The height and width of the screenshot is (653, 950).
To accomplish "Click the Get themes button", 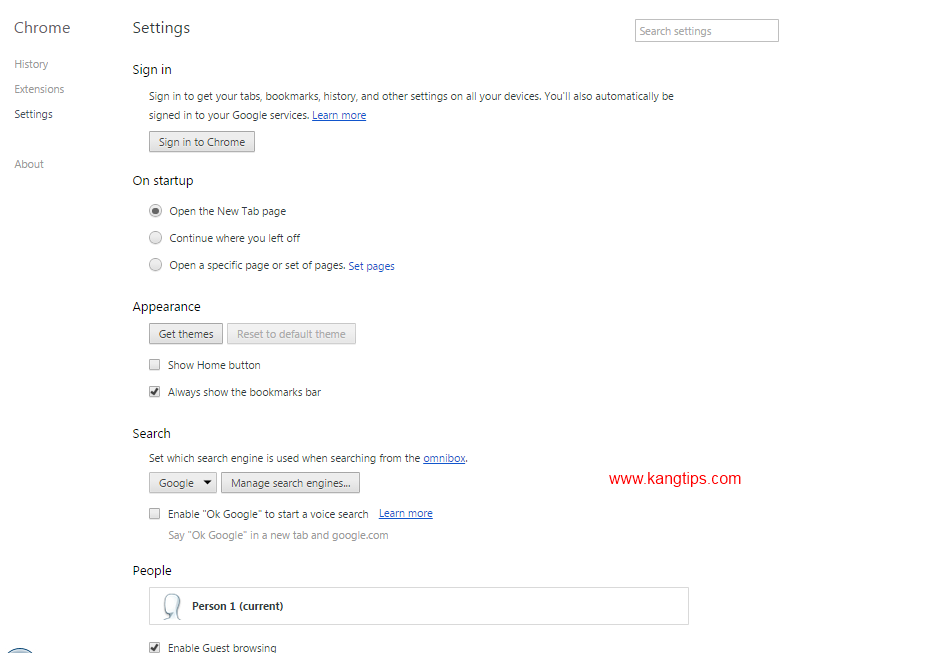I will point(186,334).
